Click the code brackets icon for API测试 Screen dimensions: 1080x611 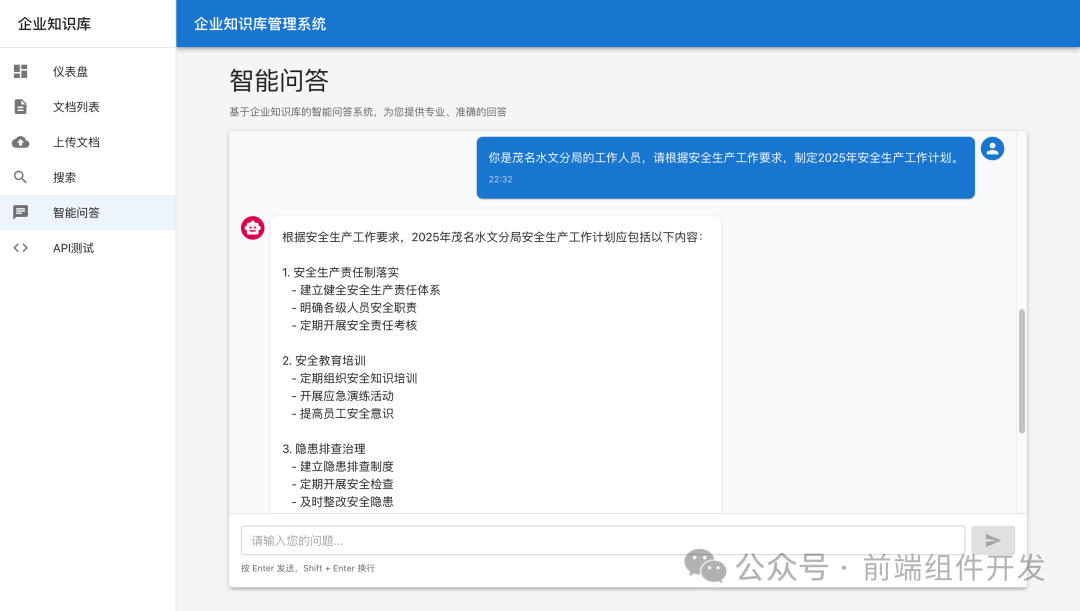[x=20, y=247]
